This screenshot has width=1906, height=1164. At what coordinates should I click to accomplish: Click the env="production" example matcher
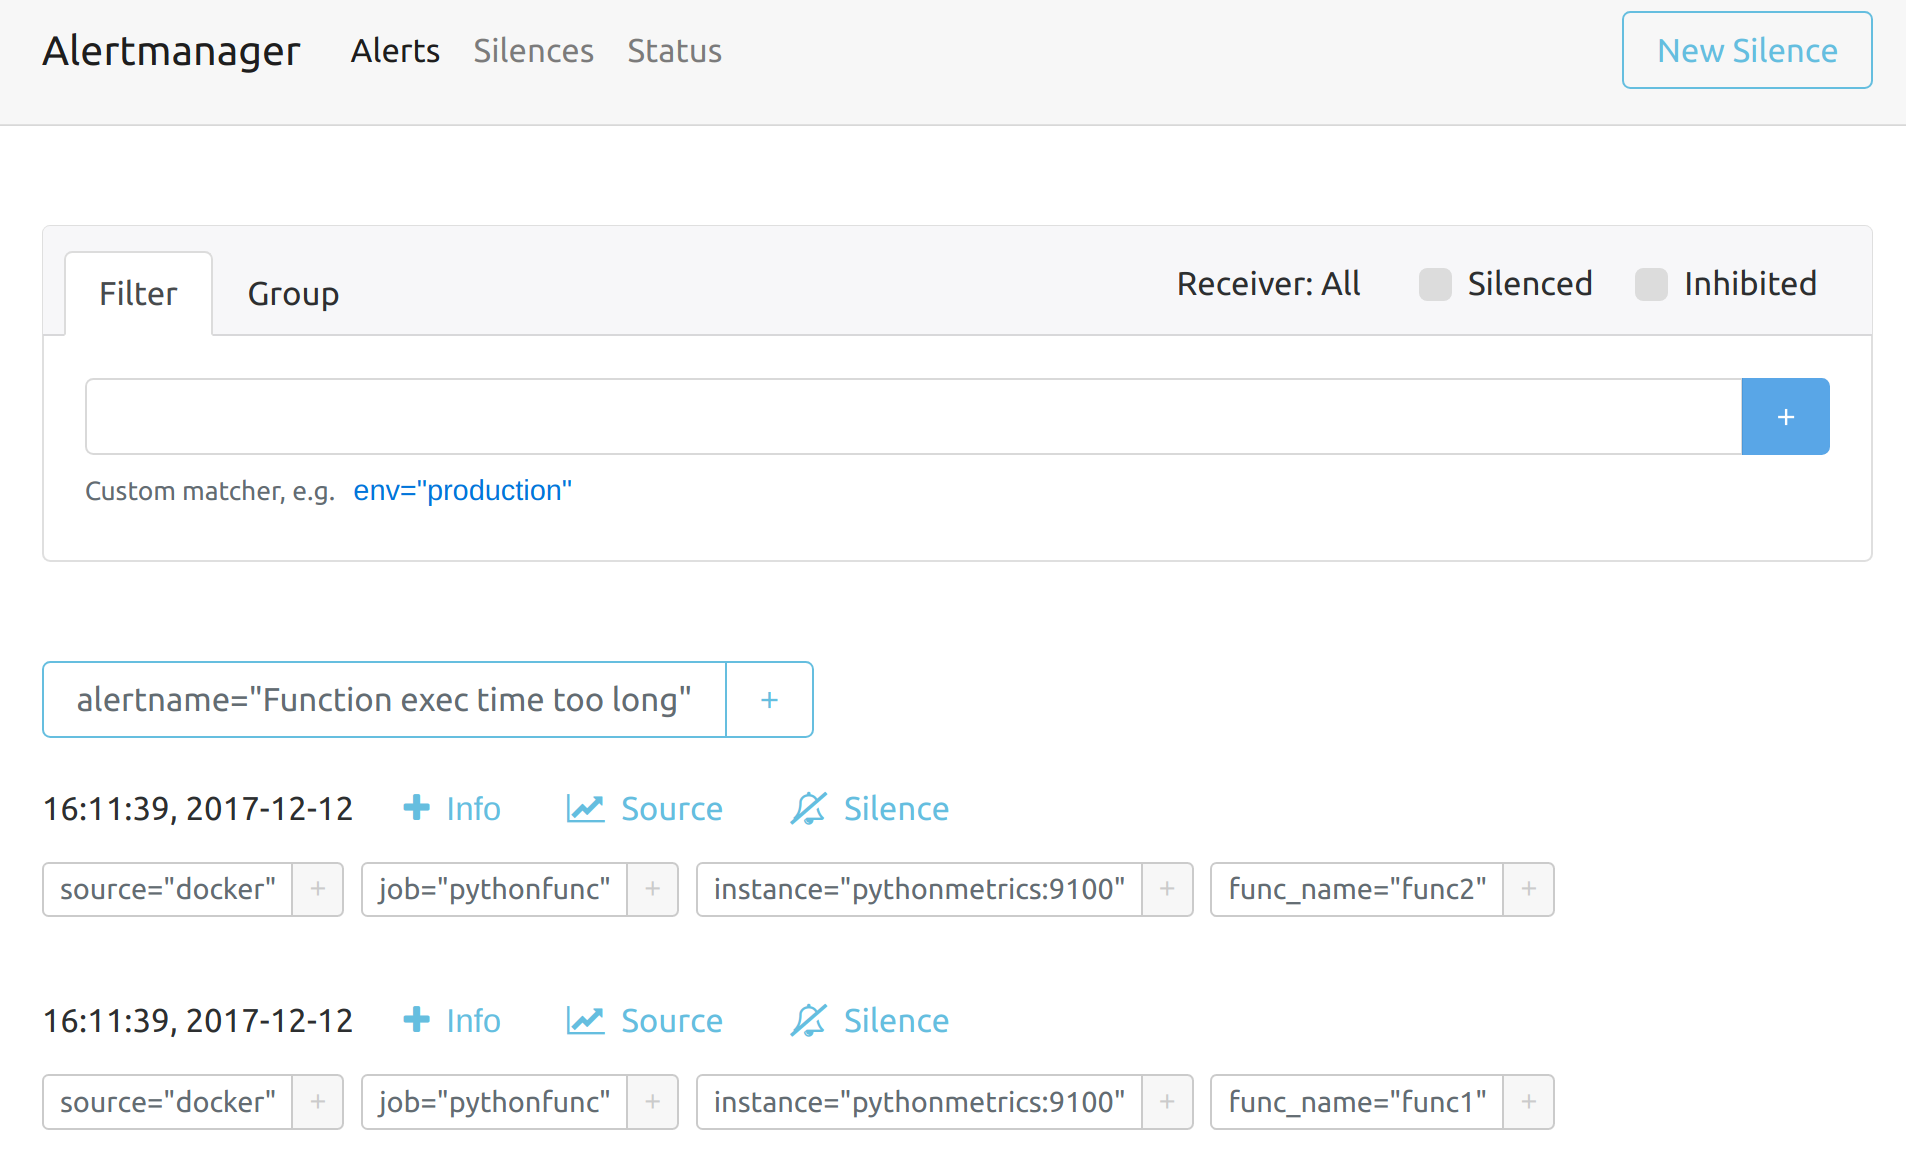[462, 491]
